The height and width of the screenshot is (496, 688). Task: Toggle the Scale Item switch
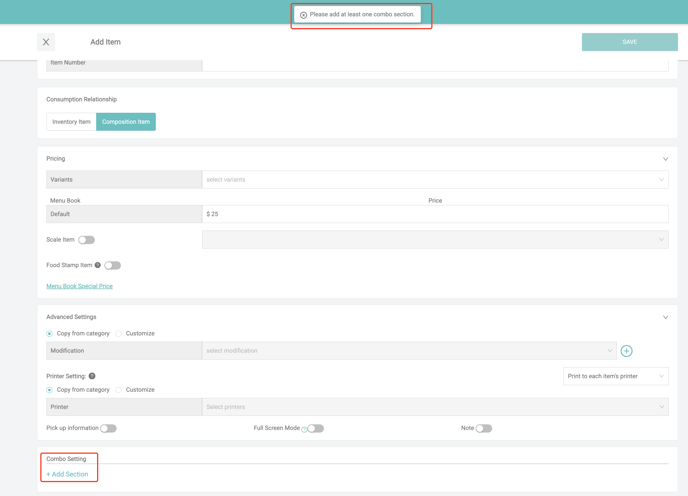pyautogui.click(x=86, y=240)
